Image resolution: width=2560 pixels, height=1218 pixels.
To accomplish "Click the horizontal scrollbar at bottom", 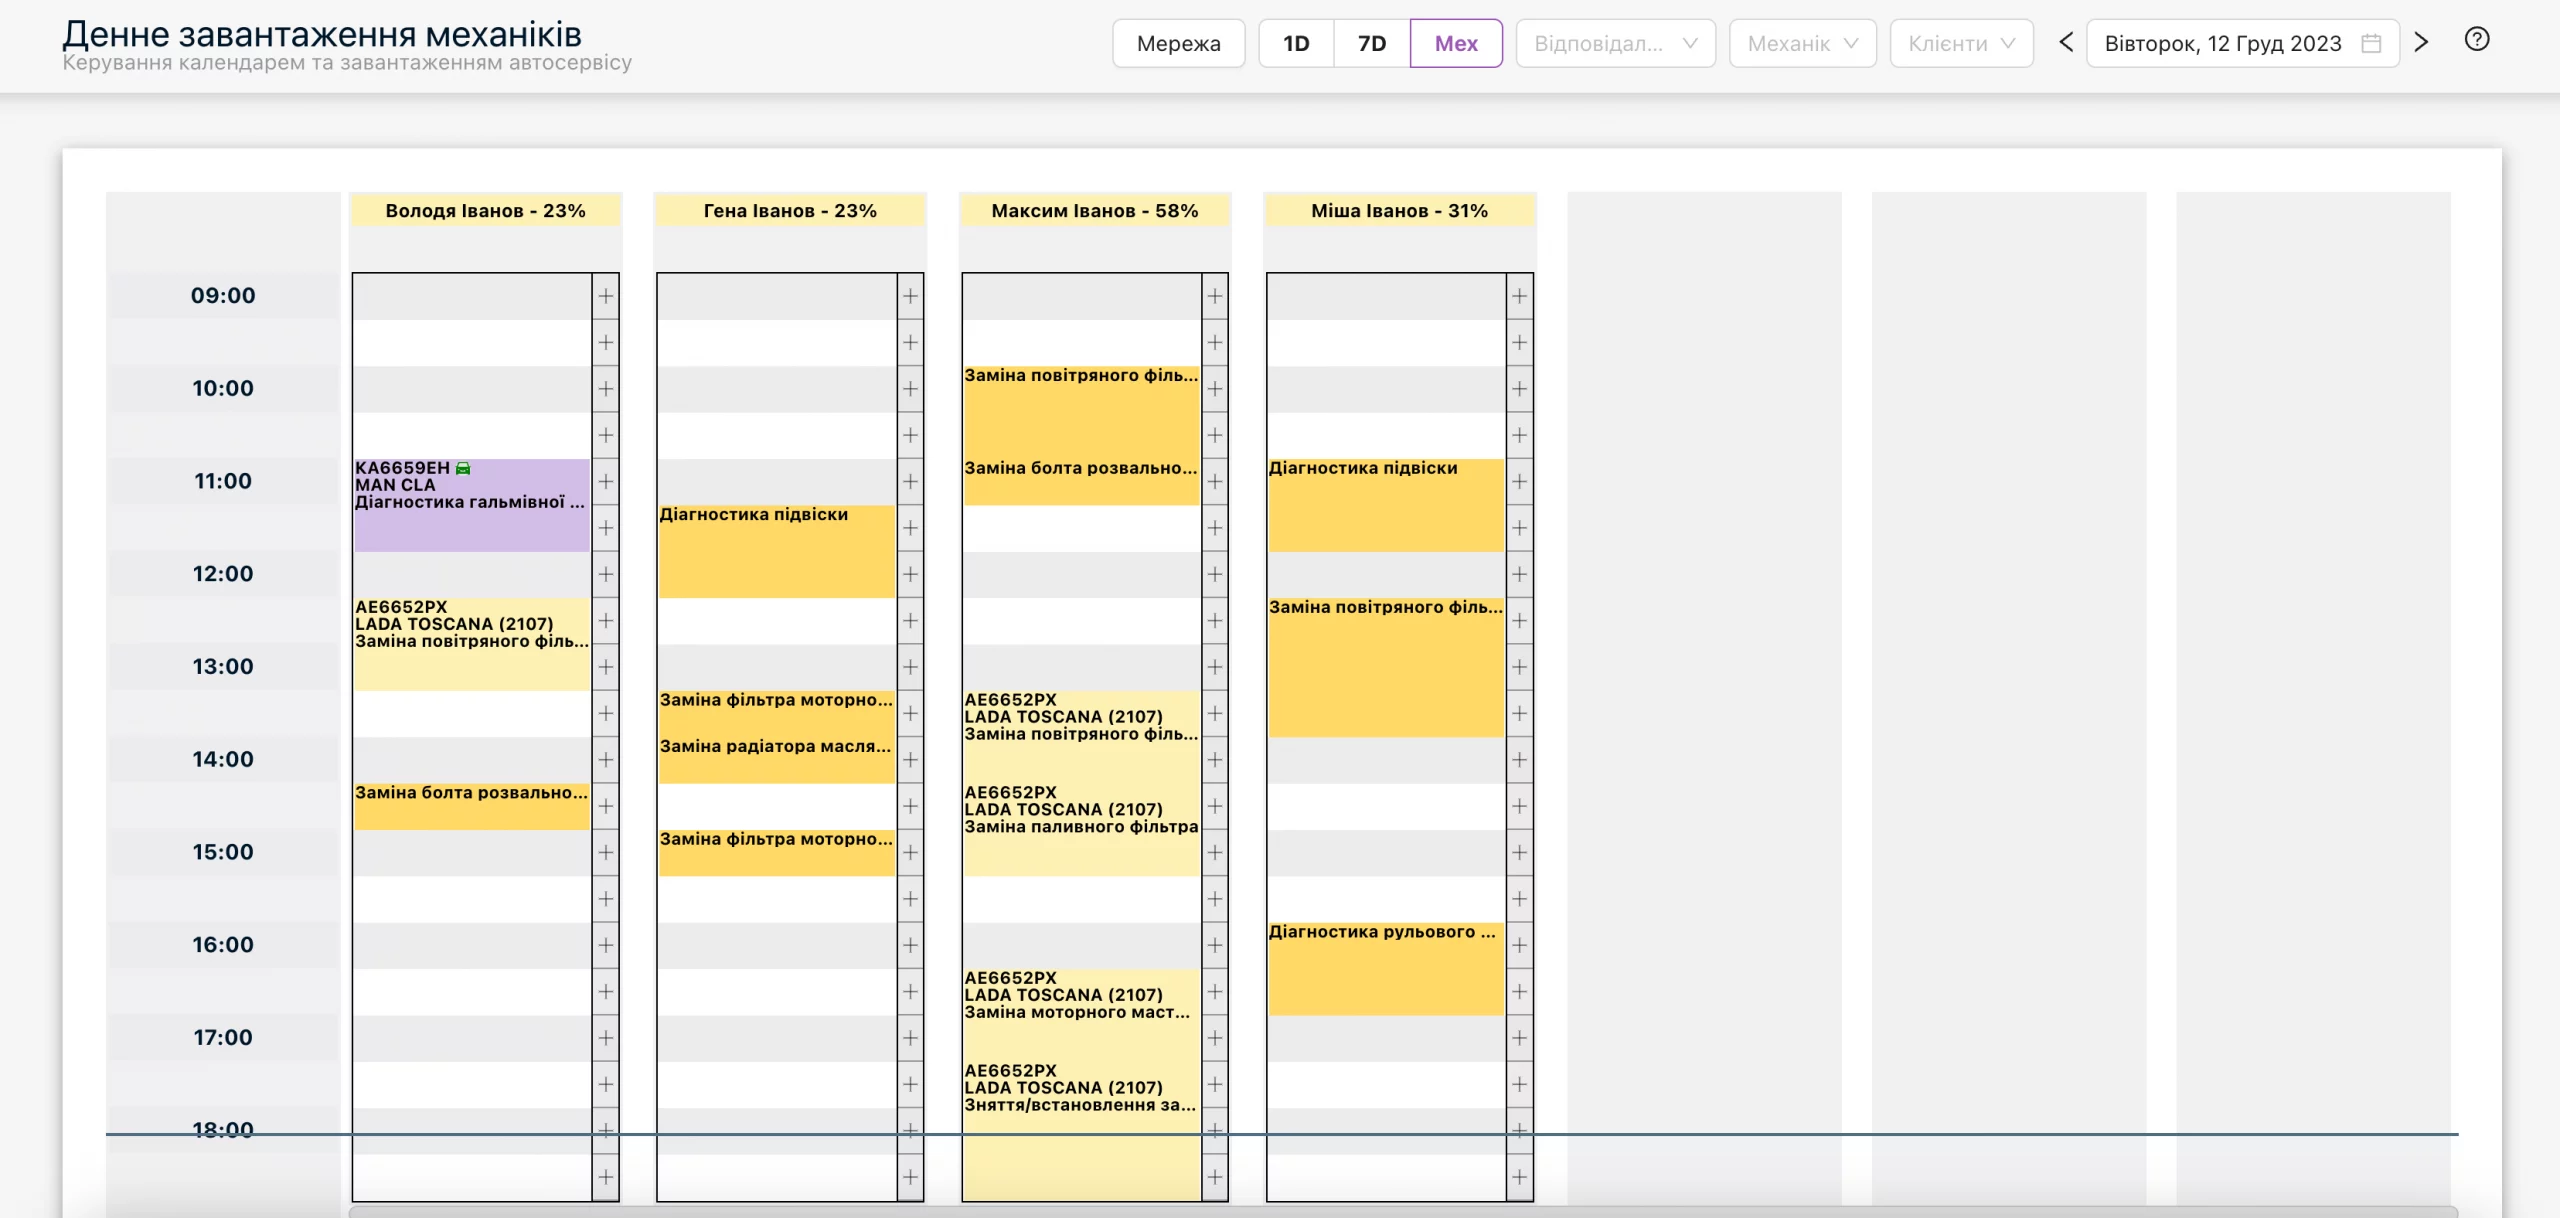I will tap(1403, 1212).
